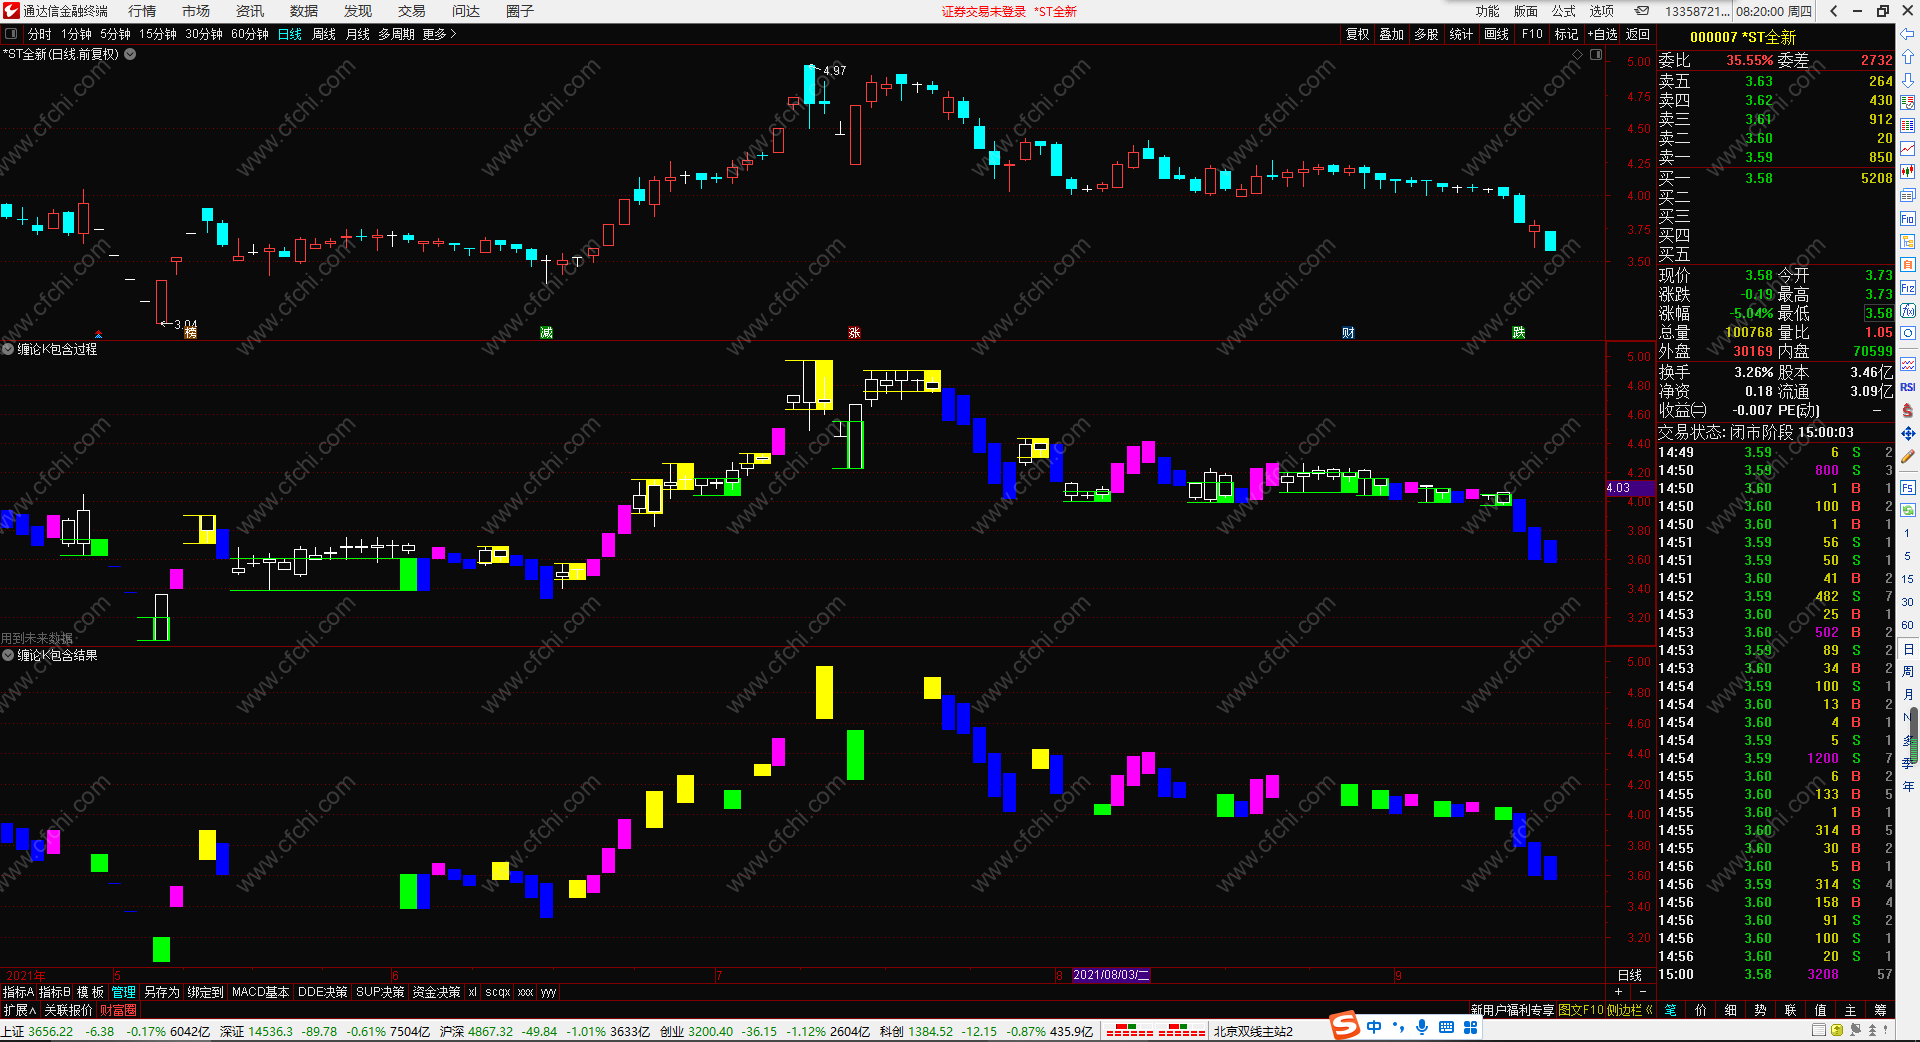Open the f(x) formula icon
Image resolution: width=1920 pixels, height=1042 pixels.
pyautogui.click(x=1908, y=311)
